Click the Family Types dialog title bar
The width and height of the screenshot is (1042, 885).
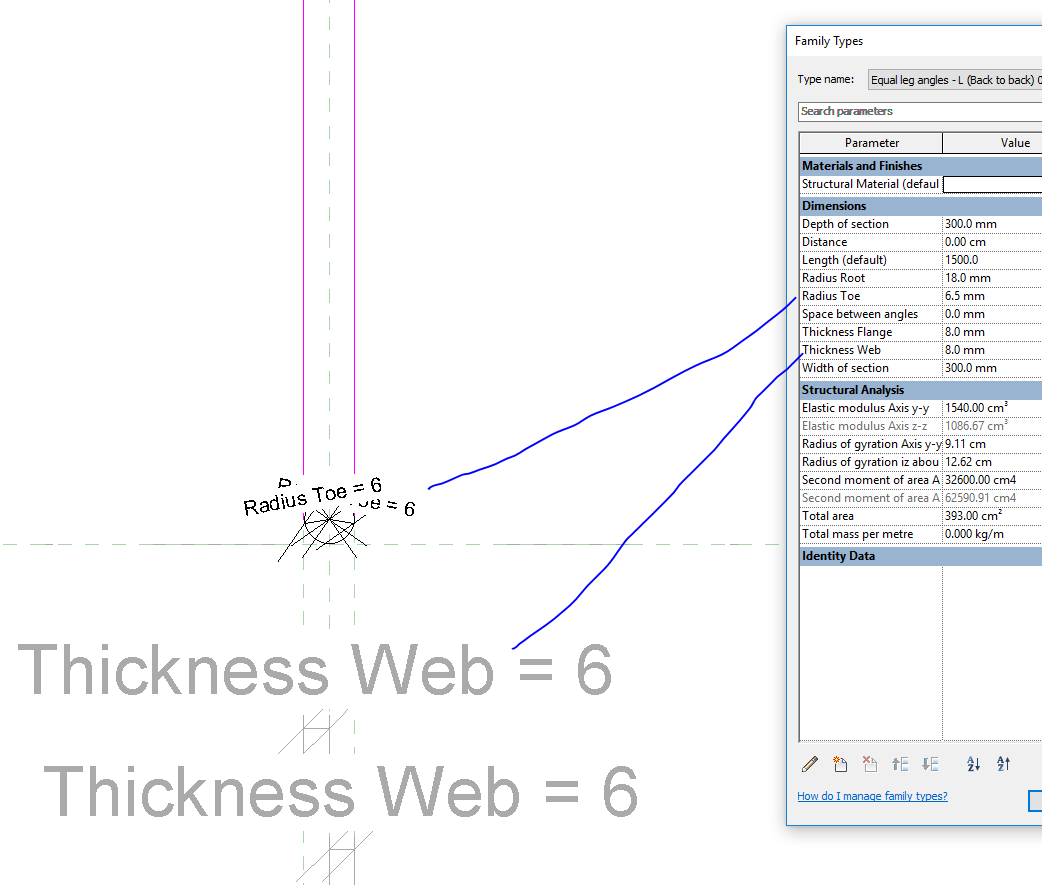coord(914,41)
